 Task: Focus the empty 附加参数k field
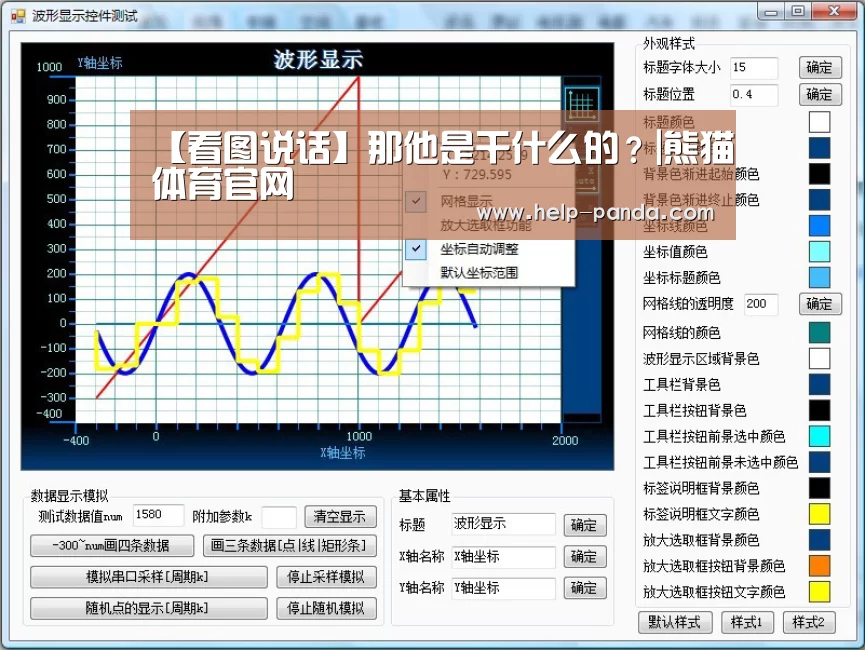pyautogui.click(x=279, y=517)
